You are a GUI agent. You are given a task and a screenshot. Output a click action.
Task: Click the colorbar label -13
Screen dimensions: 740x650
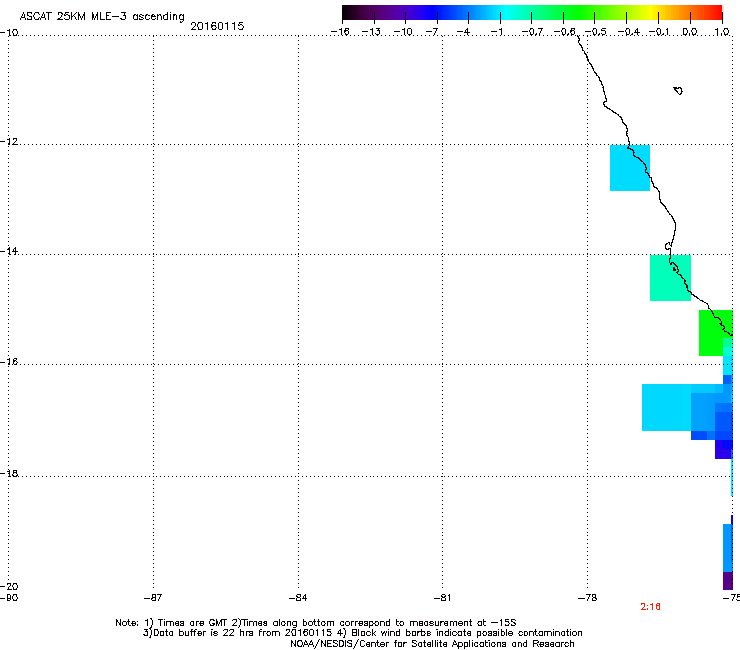[371, 32]
